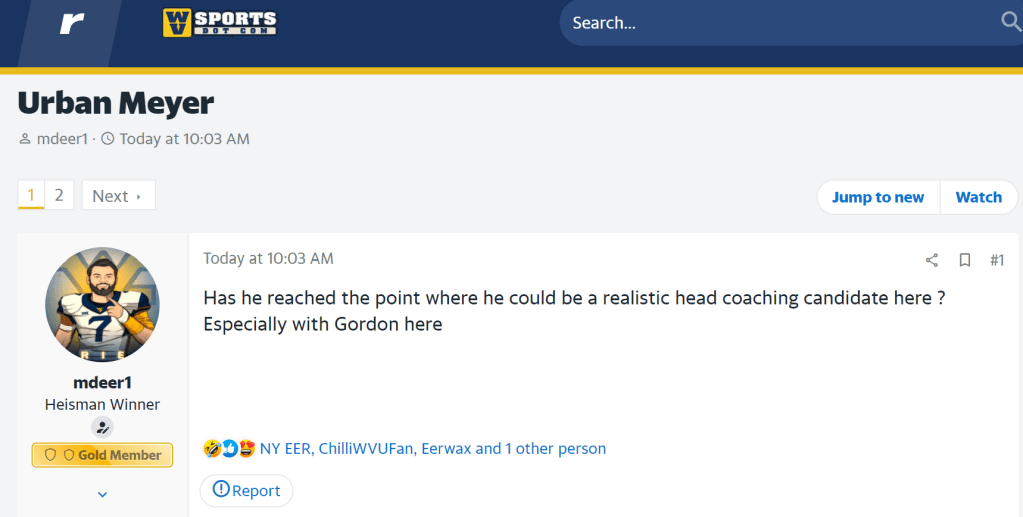Go to page 2 of thread
Image resolution: width=1023 pixels, height=517 pixels.
pyautogui.click(x=59, y=195)
